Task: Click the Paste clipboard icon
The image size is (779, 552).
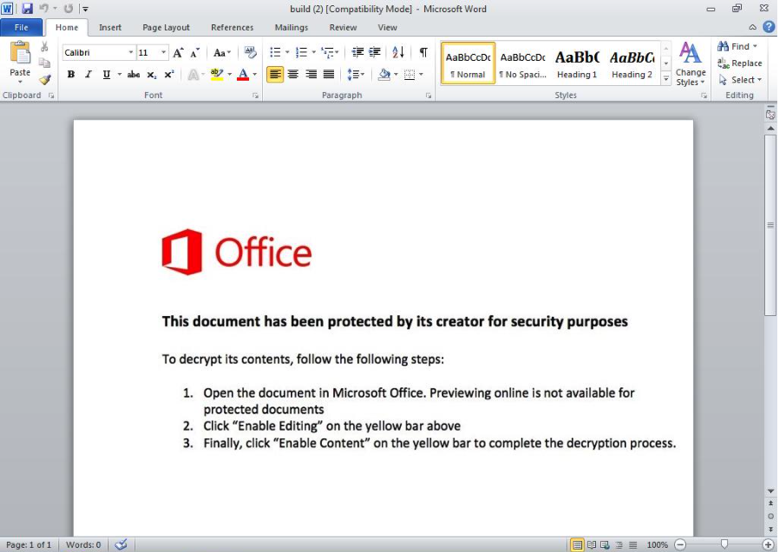Action: [20, 53]
